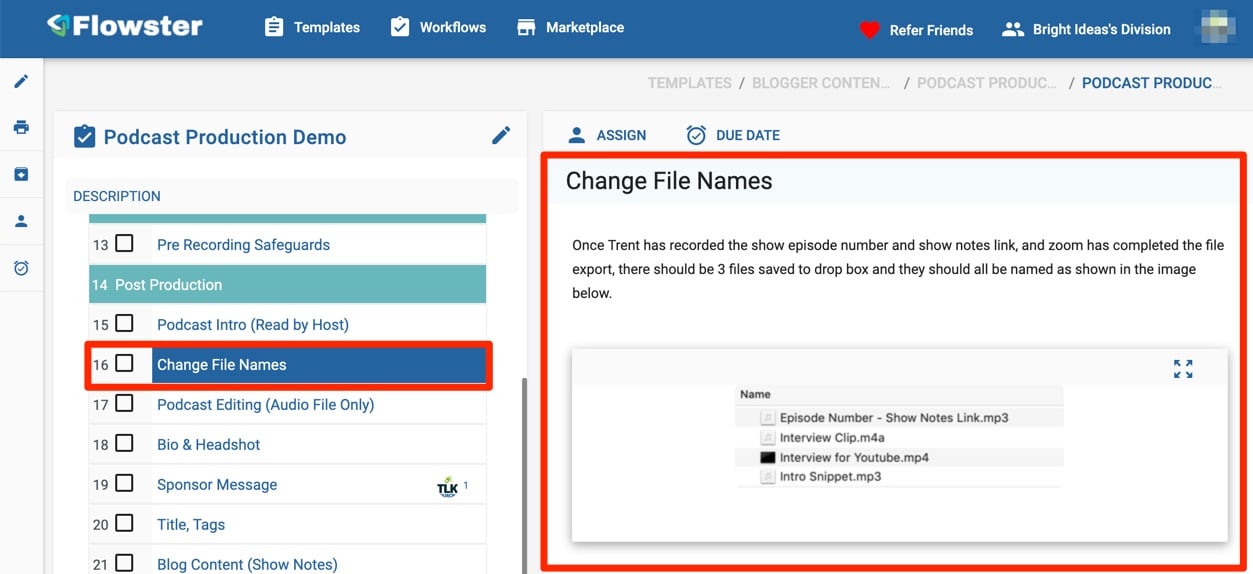Check the Bio & Headshot checkbox

[x=124, y=443]
